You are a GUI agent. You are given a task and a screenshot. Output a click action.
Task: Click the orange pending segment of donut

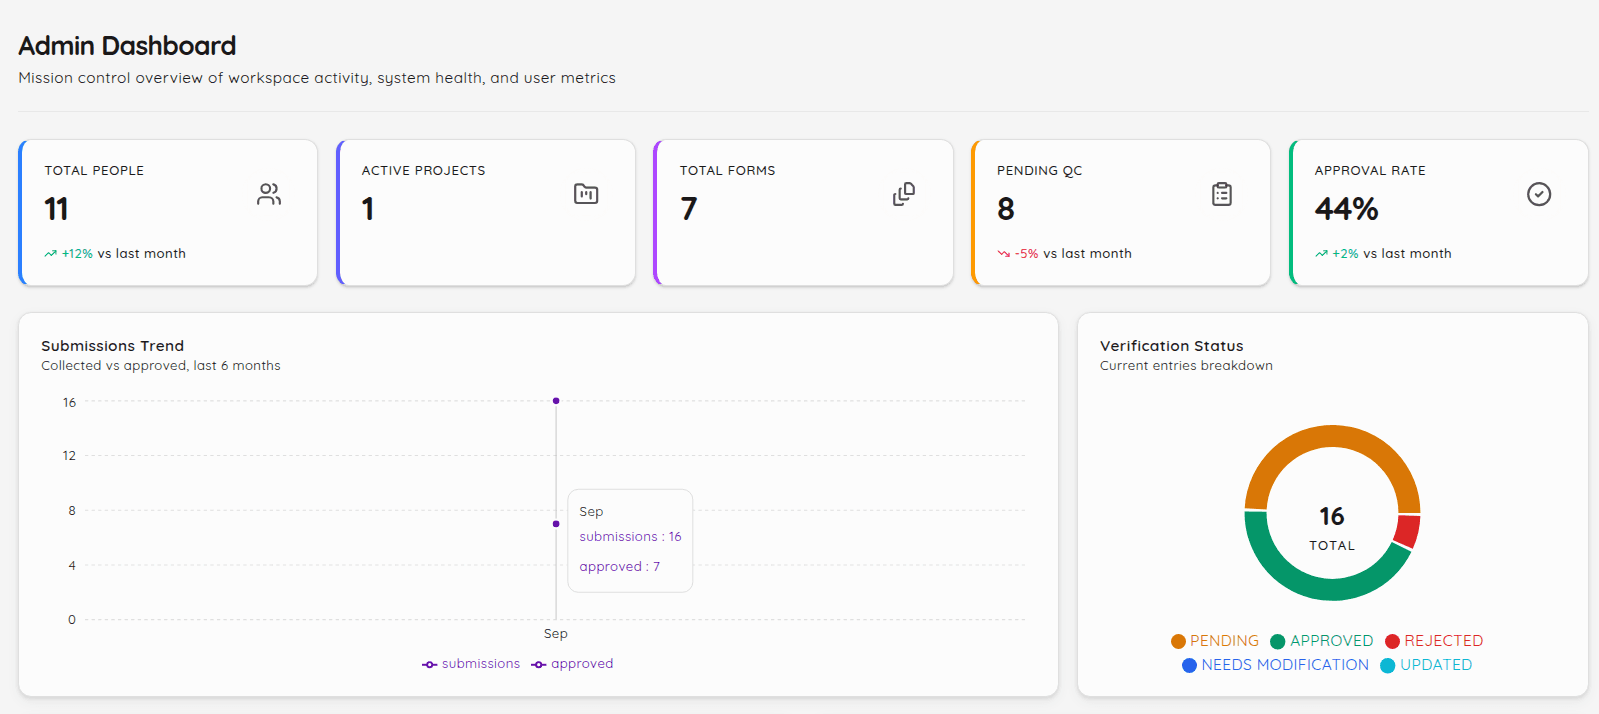pyautogui.click(x=1331, y=437)
